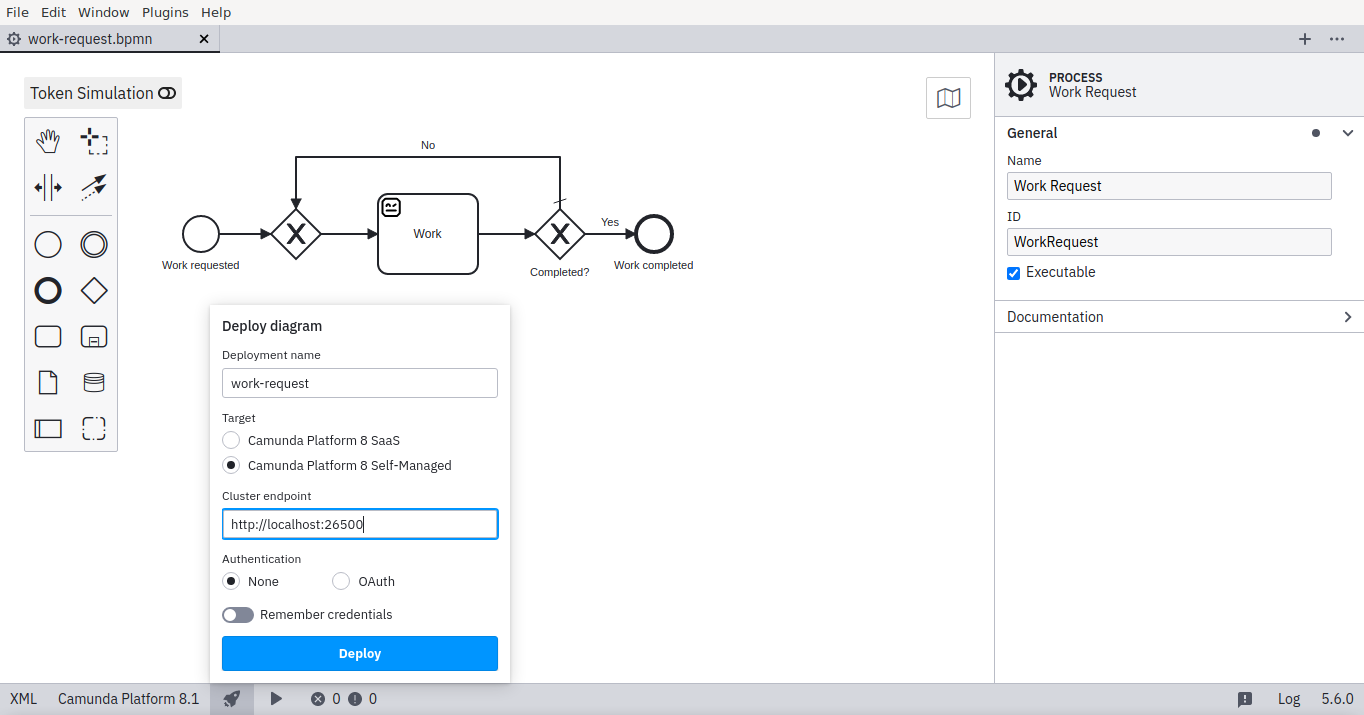This screenshot has height=715, width=1364.
Task: Focus the Deployment name field
Action: point(360,383)
